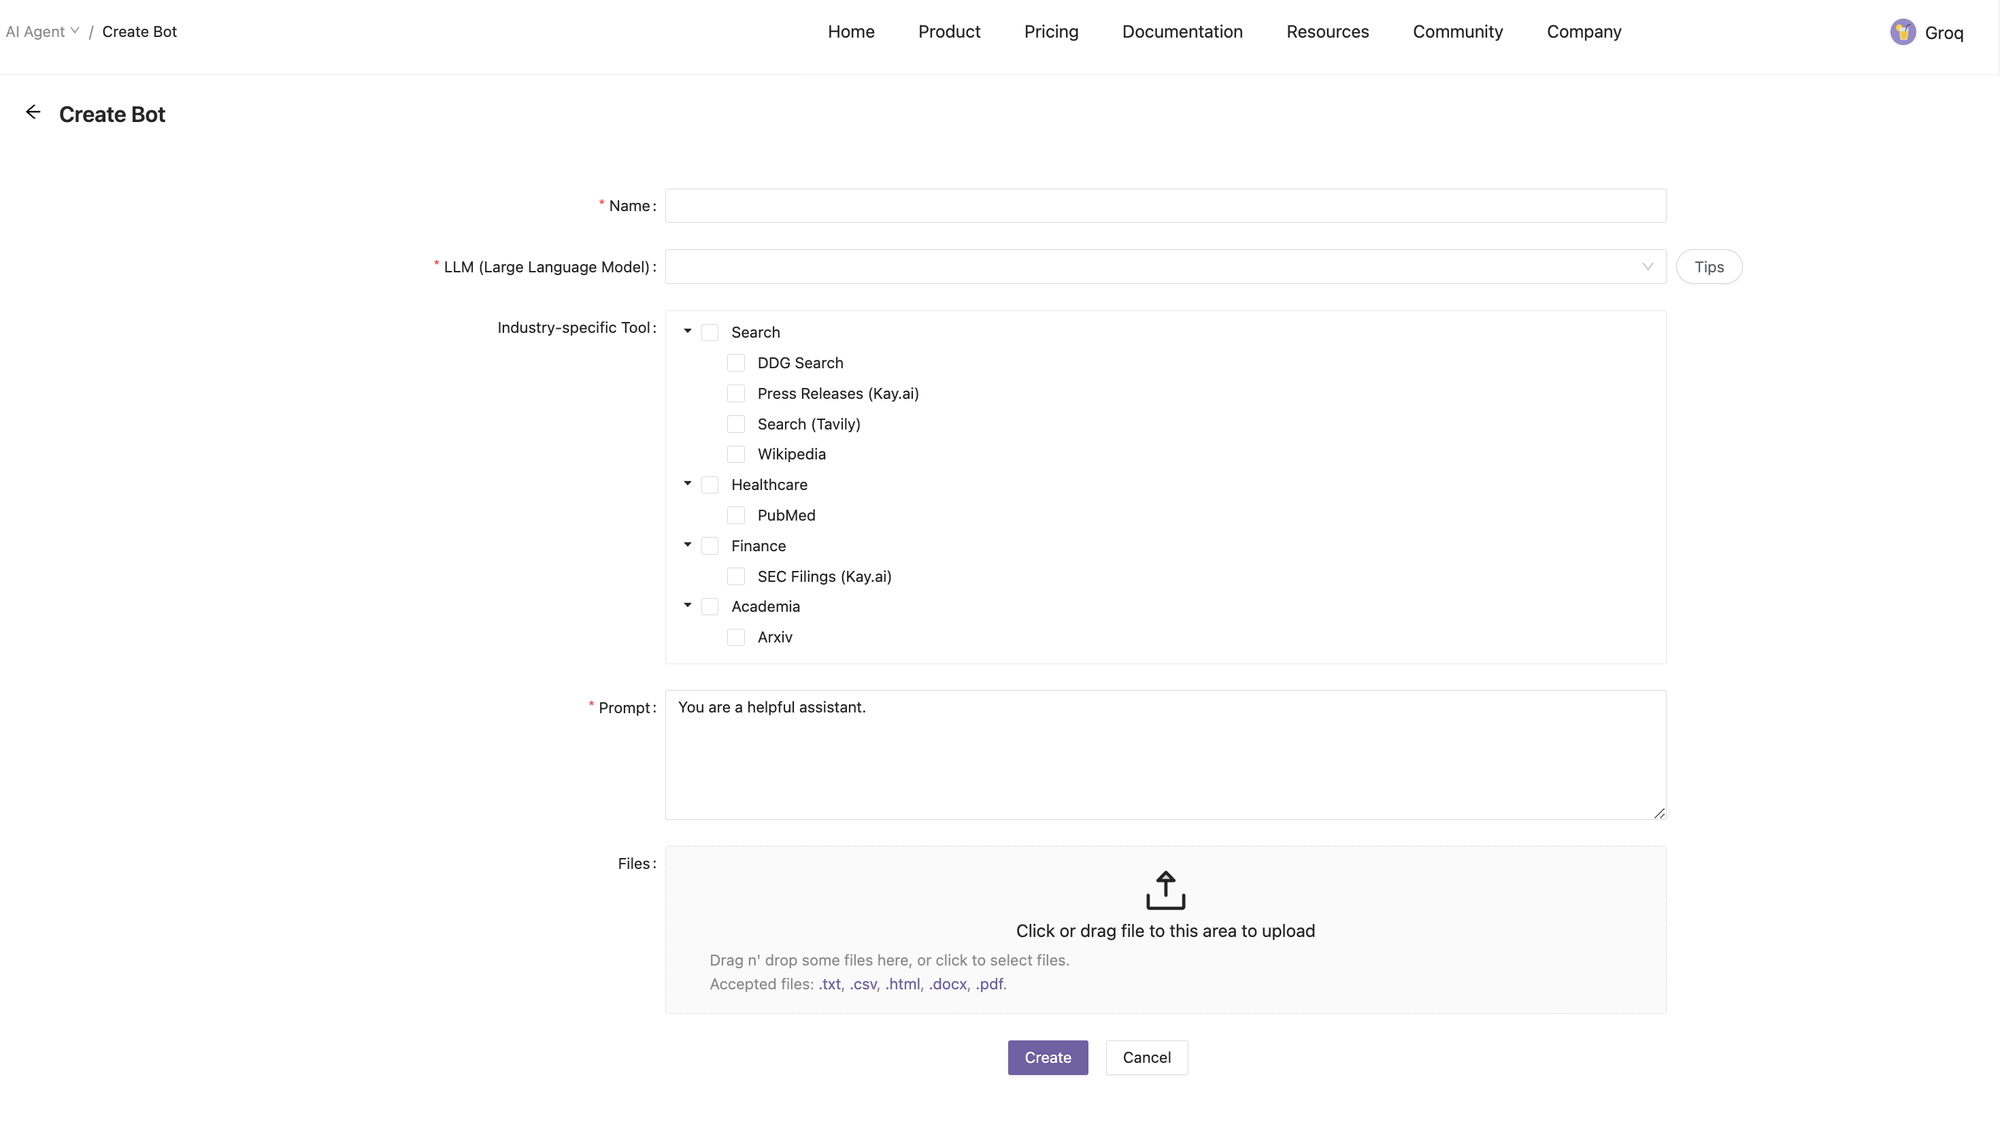Click the LLM field's dropdown arrow

pos(1647,267)
